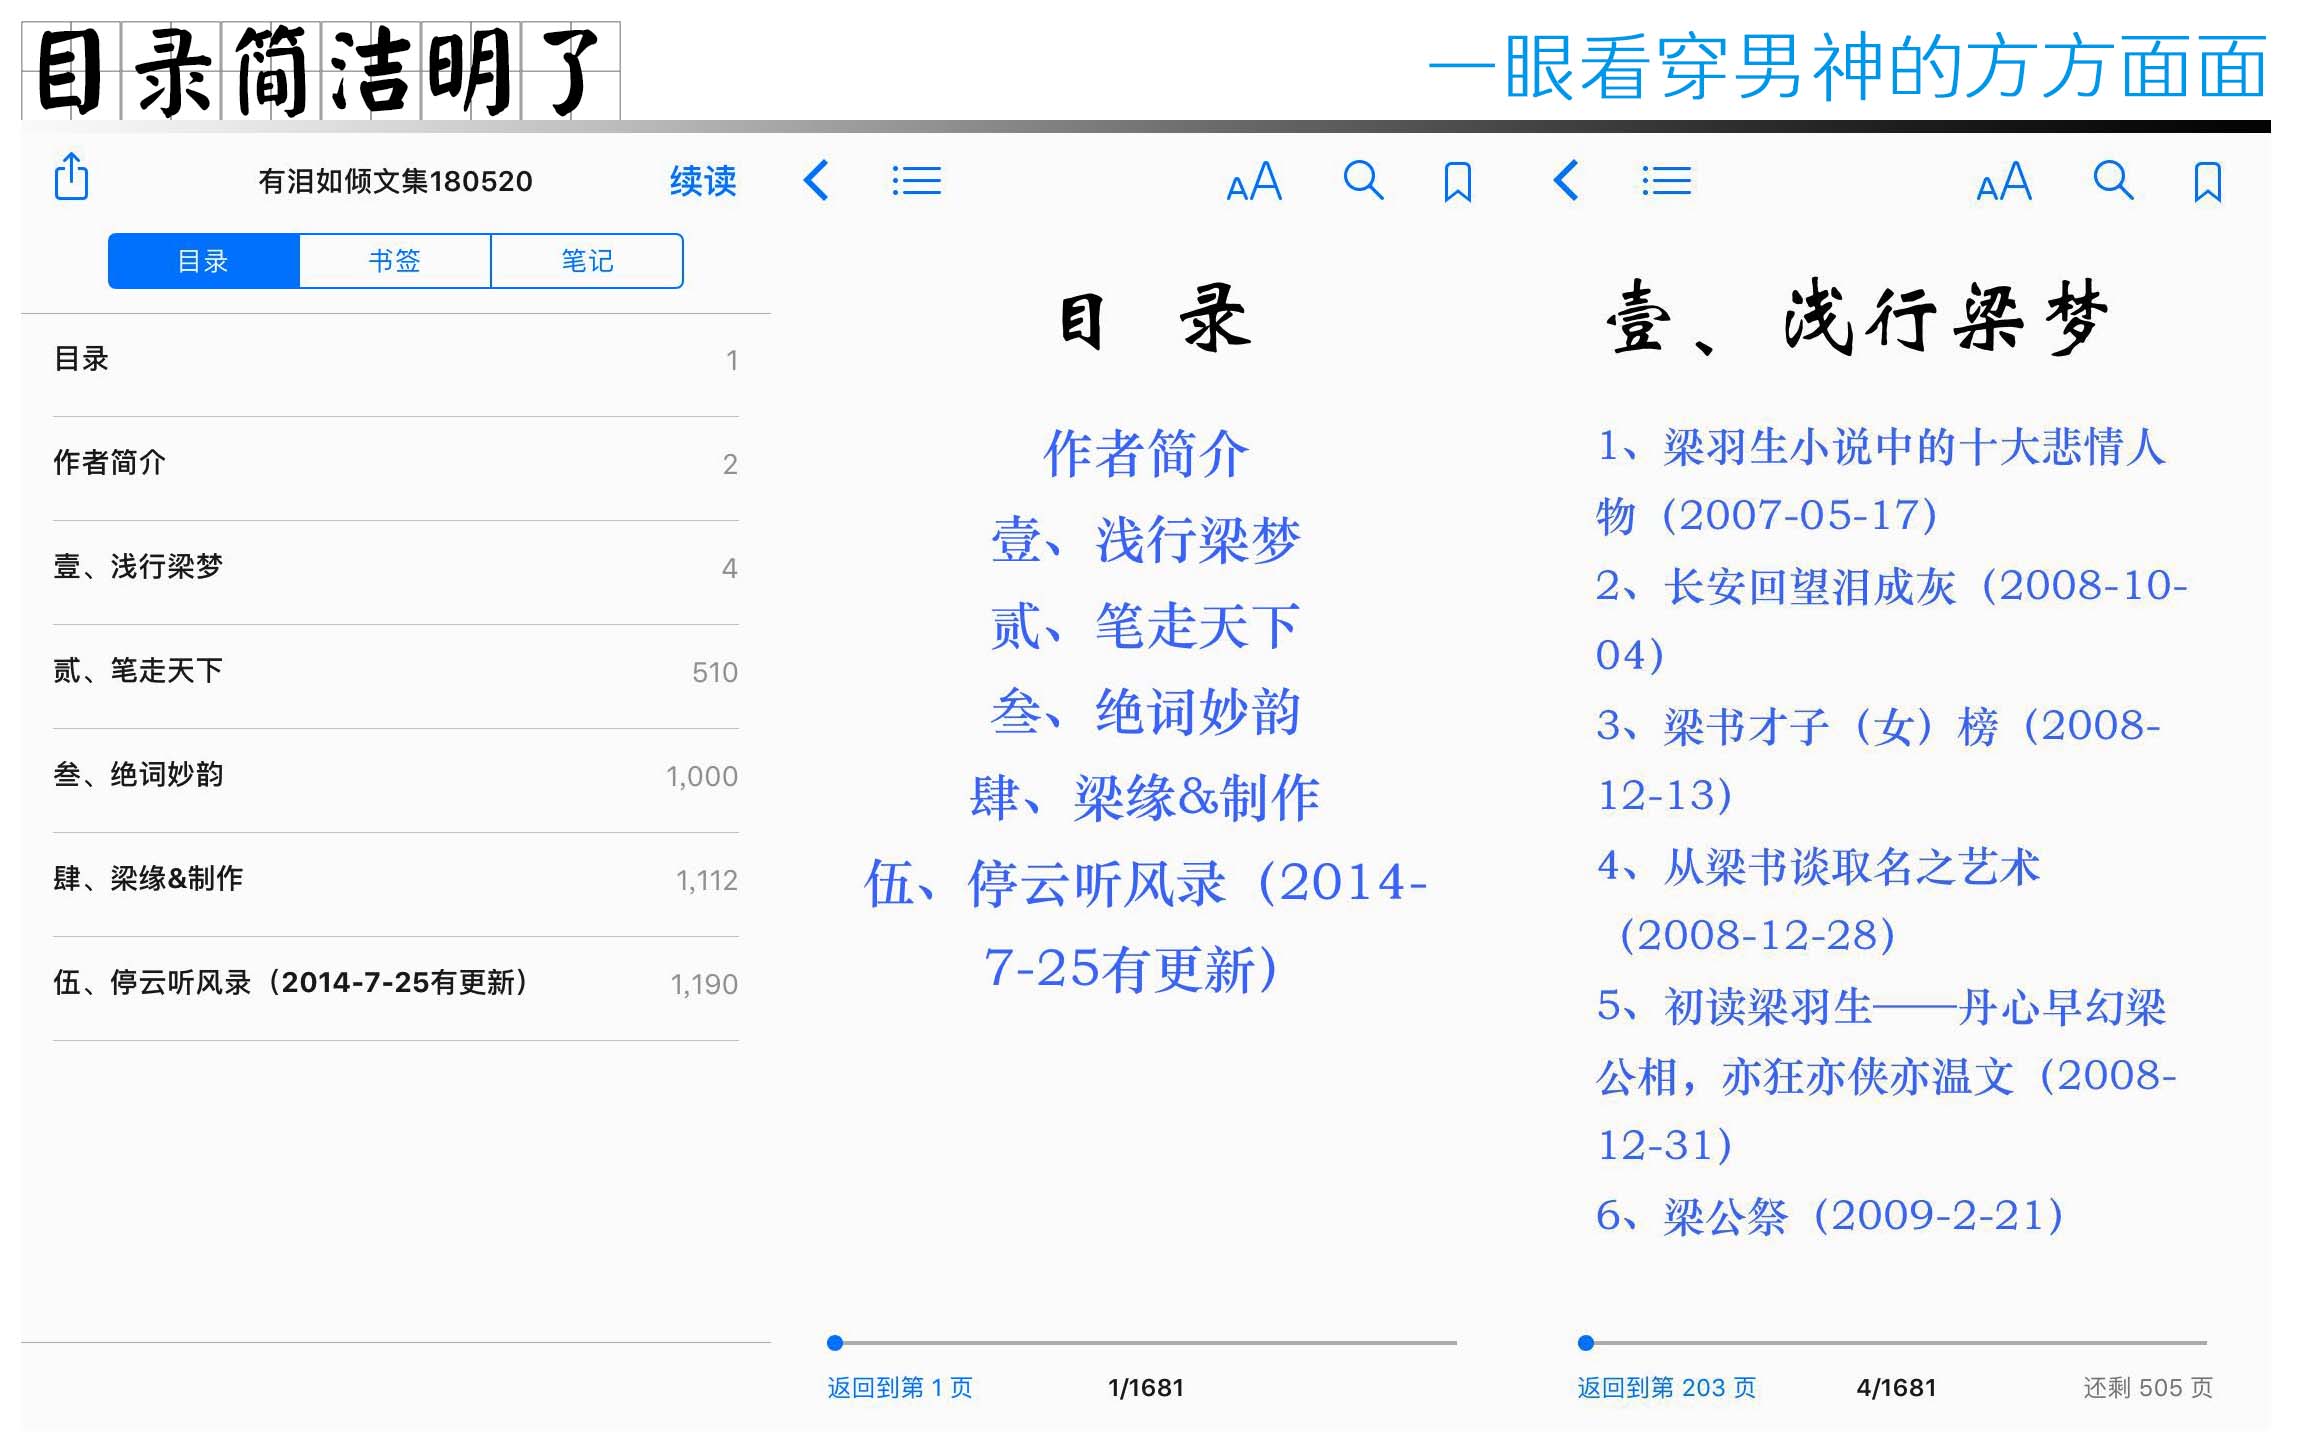
Task: Open font size settings in right reader
Action: click(x=2004, y=182)
